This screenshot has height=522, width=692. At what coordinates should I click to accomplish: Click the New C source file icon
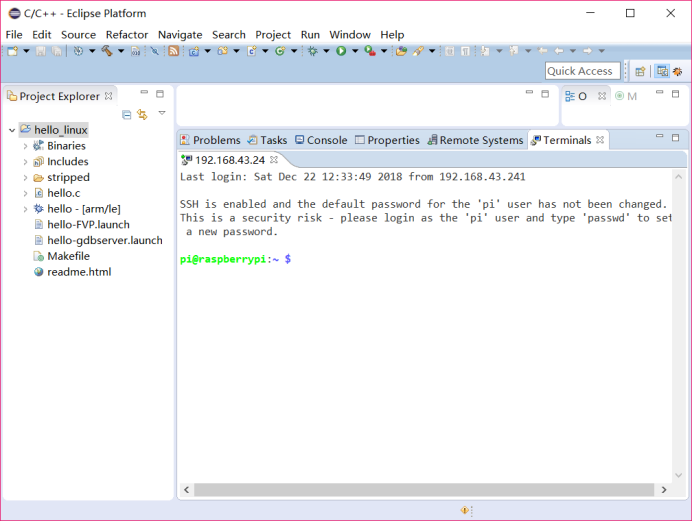tap(252, 51)
